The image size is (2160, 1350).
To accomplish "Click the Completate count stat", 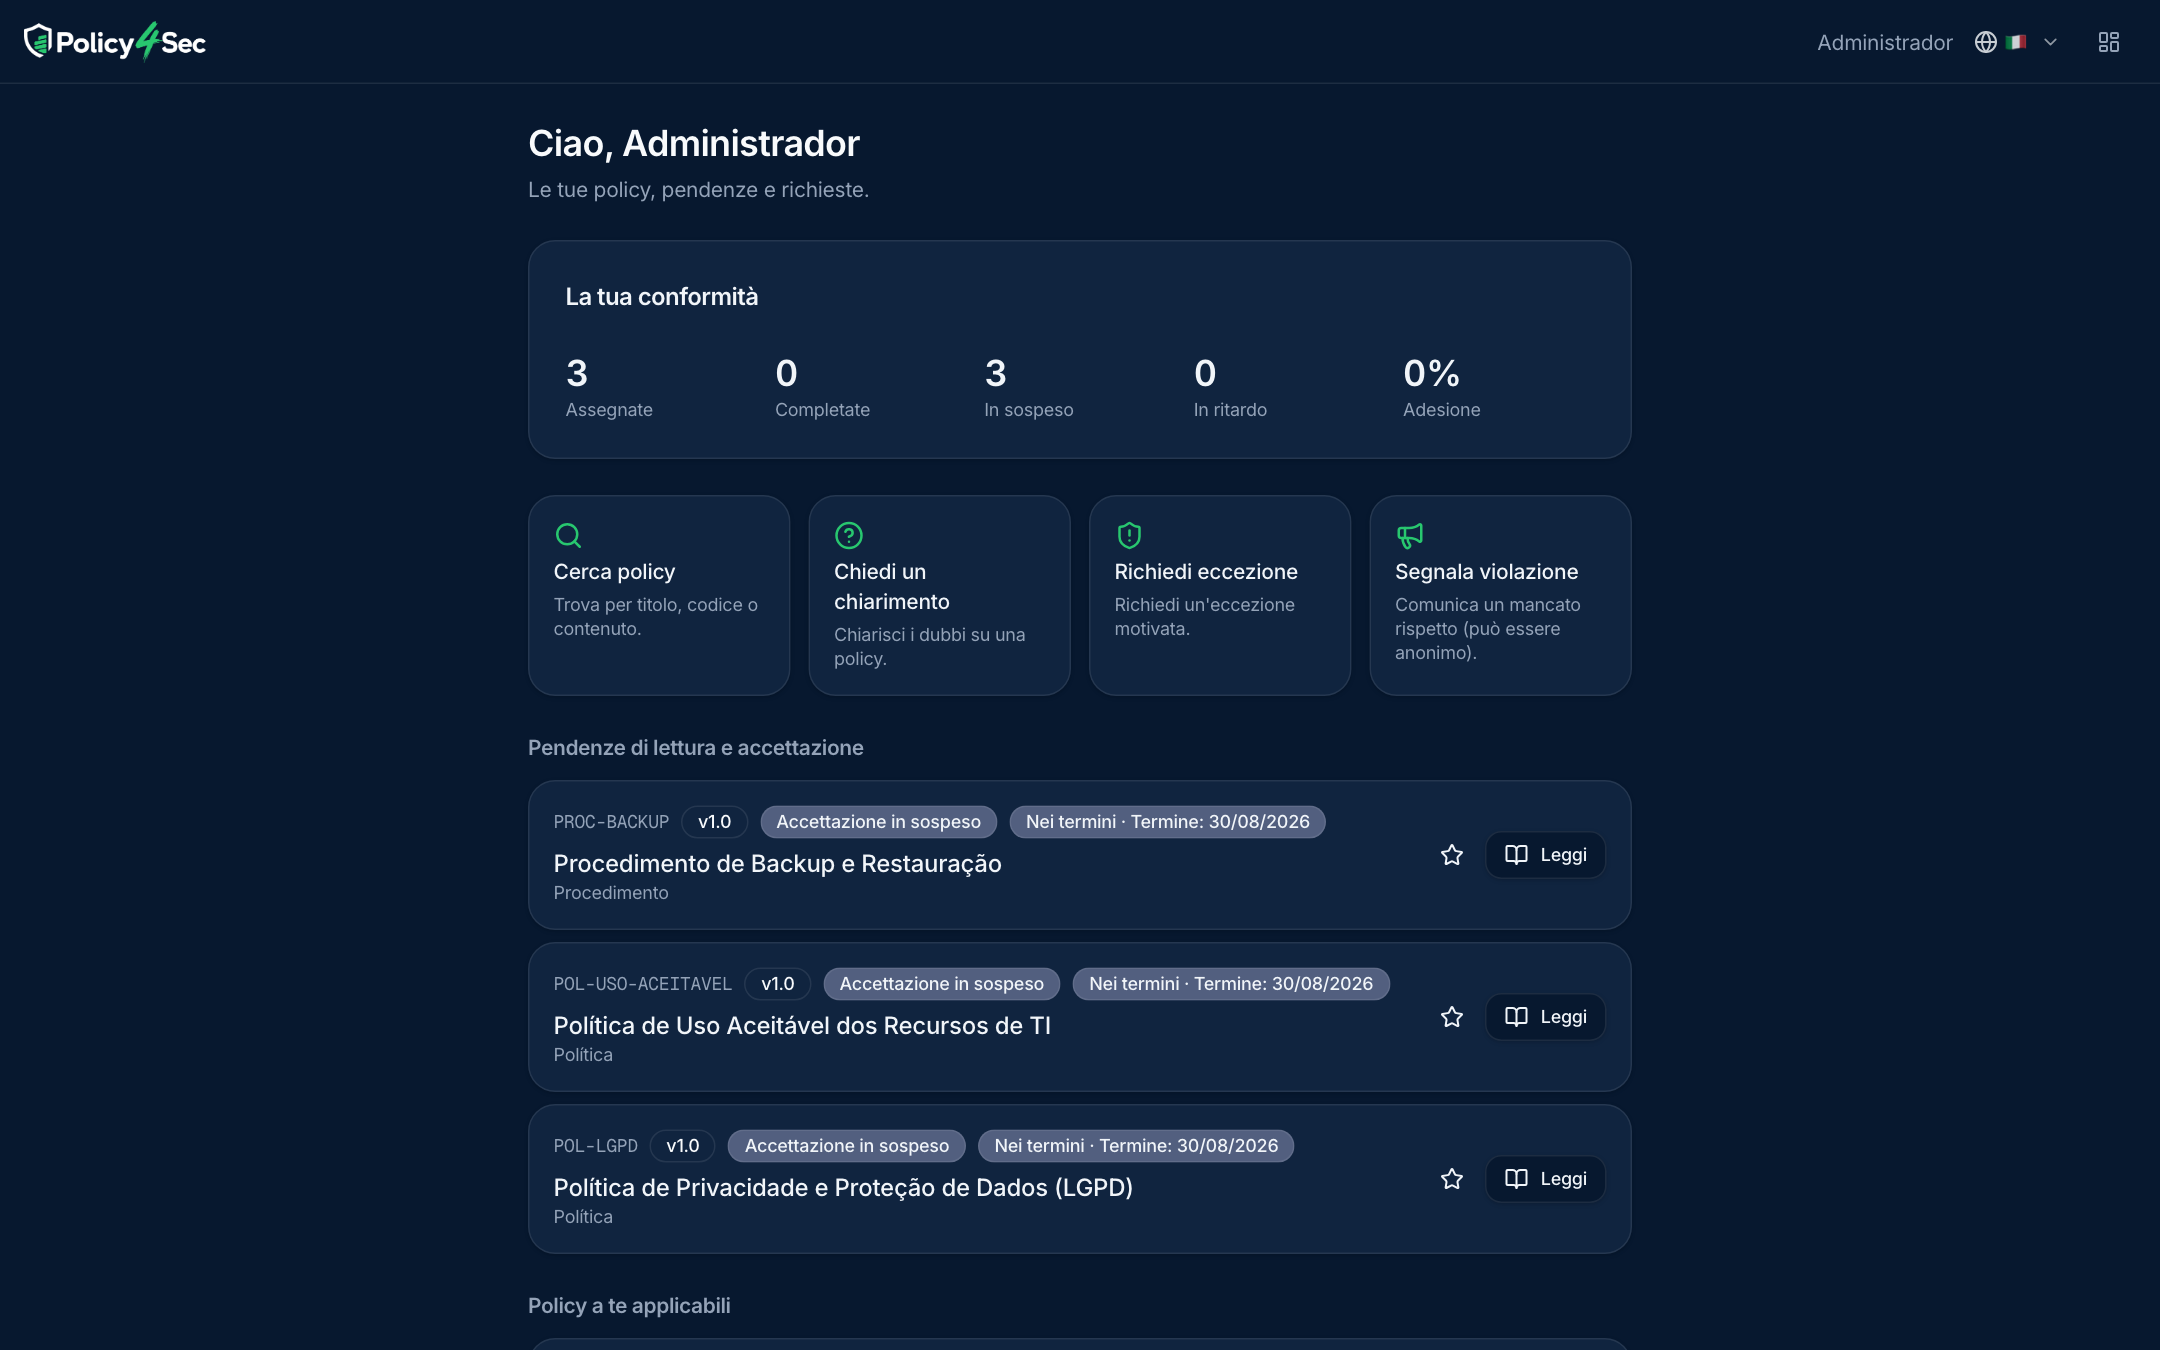I will coord(822,388).
